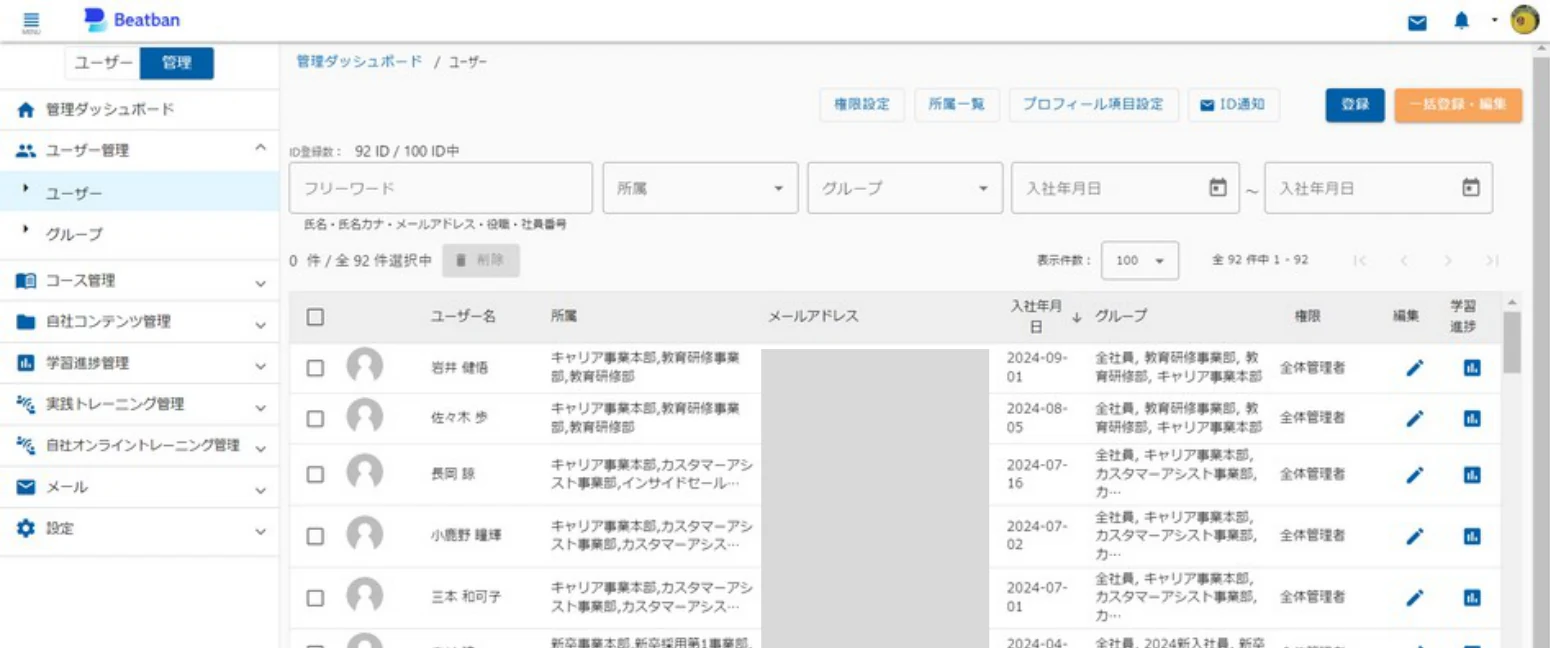The width and height of the screenshot is (1550, 648).
Task: Open プロフィール項目設定
Action: [x=1093, y=104]
